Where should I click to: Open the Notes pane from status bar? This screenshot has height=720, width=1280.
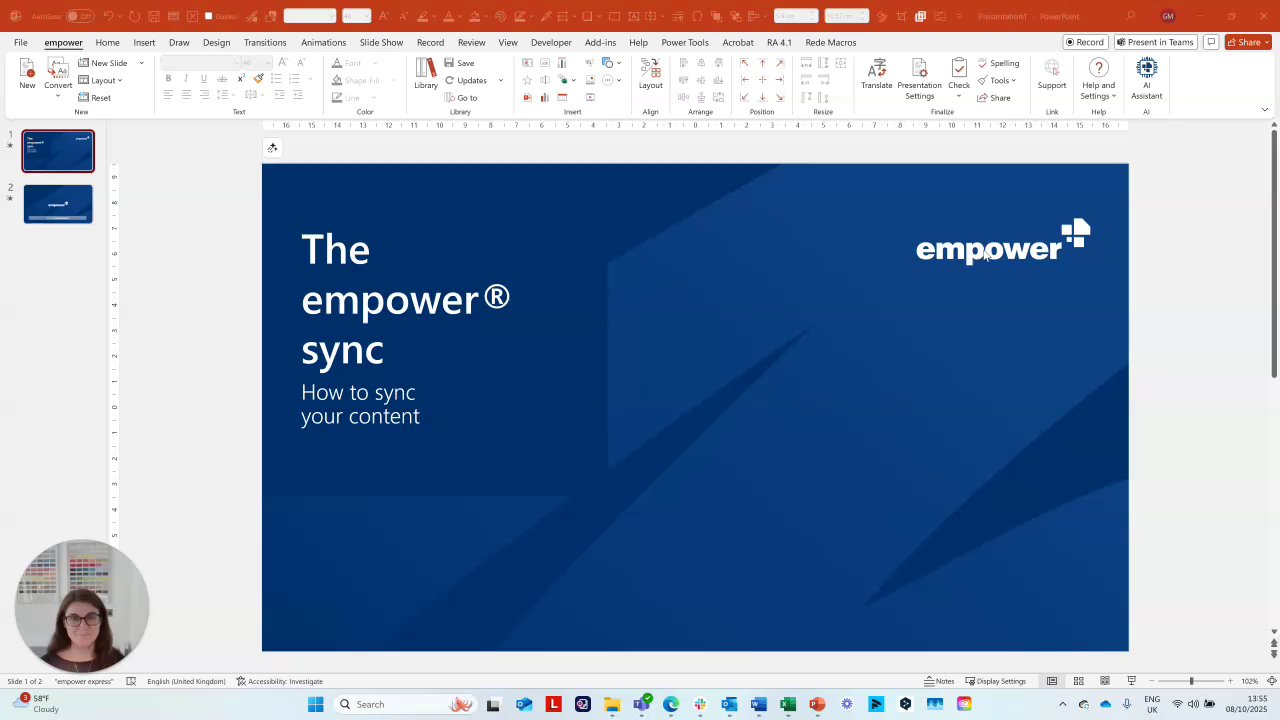pos(939,681)
